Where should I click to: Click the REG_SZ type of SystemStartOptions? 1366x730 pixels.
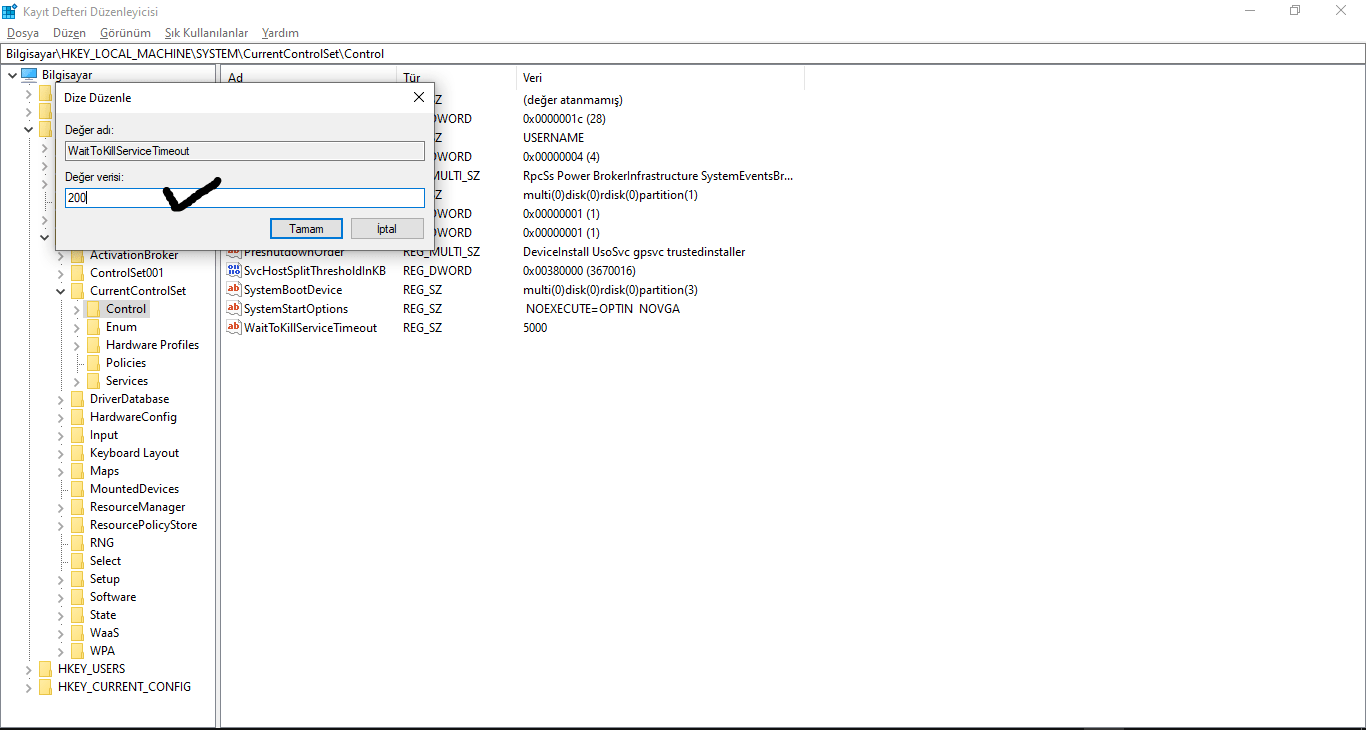pos(422,309)
